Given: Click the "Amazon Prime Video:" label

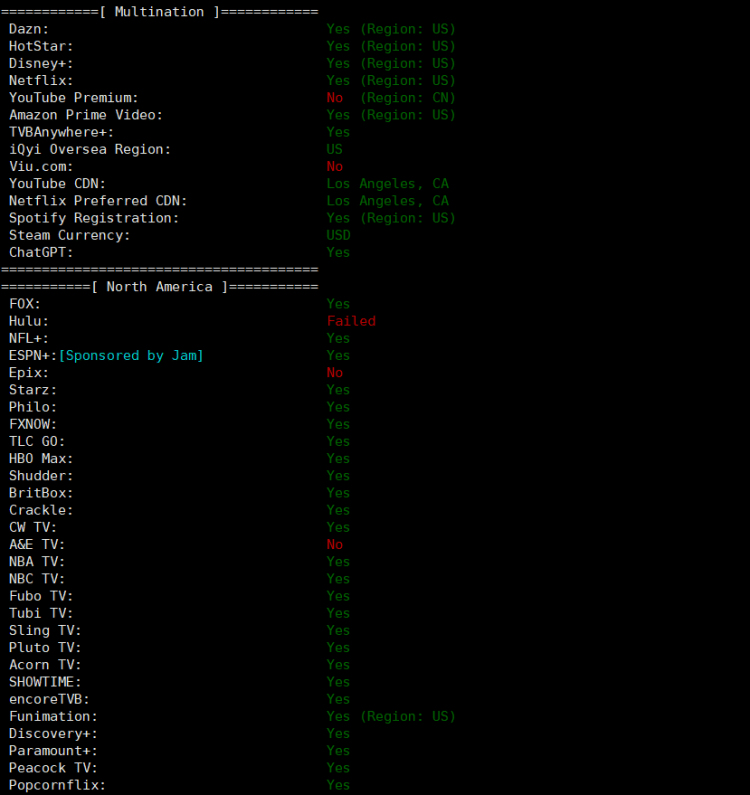Looking at the screenshot, I should 86,115.
